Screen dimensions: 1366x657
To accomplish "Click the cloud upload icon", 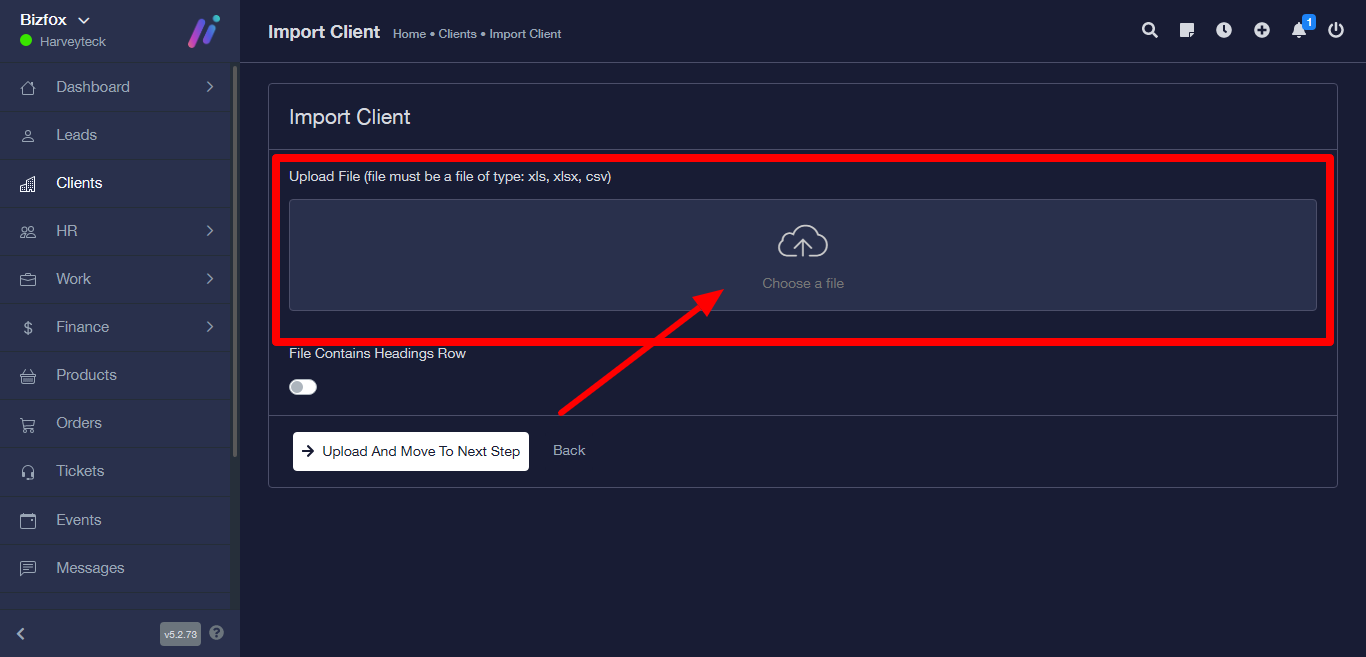I will point(802,243).
